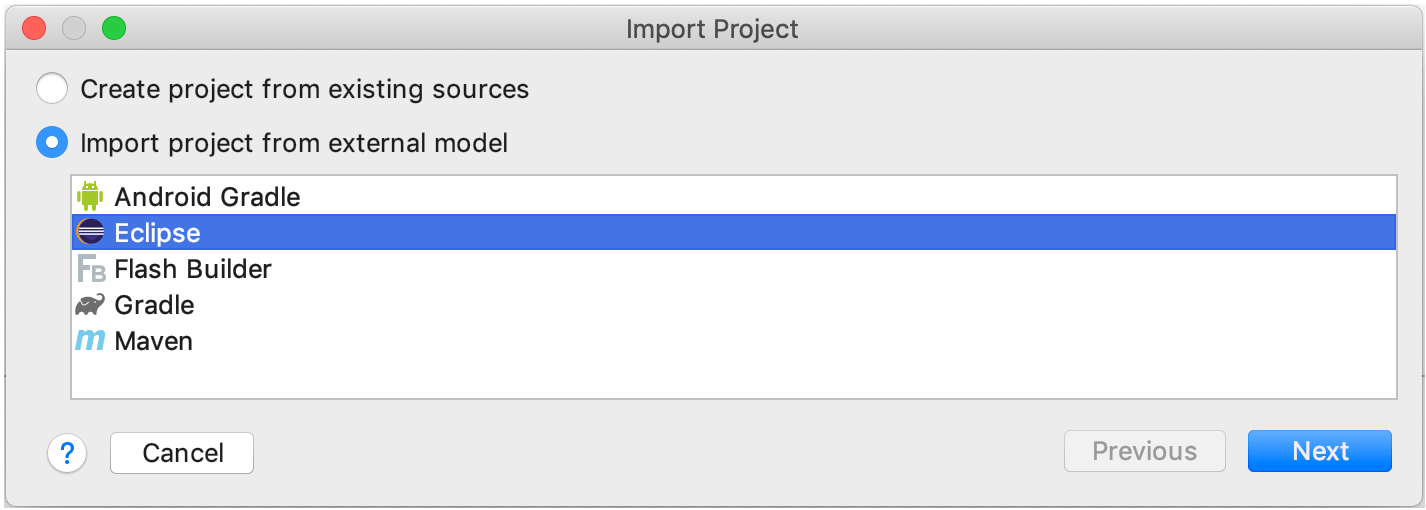Viewport: 1426px width, 510px height.
Task: Choose the Eclipse entry in the list
Action: tap(734, 233)
